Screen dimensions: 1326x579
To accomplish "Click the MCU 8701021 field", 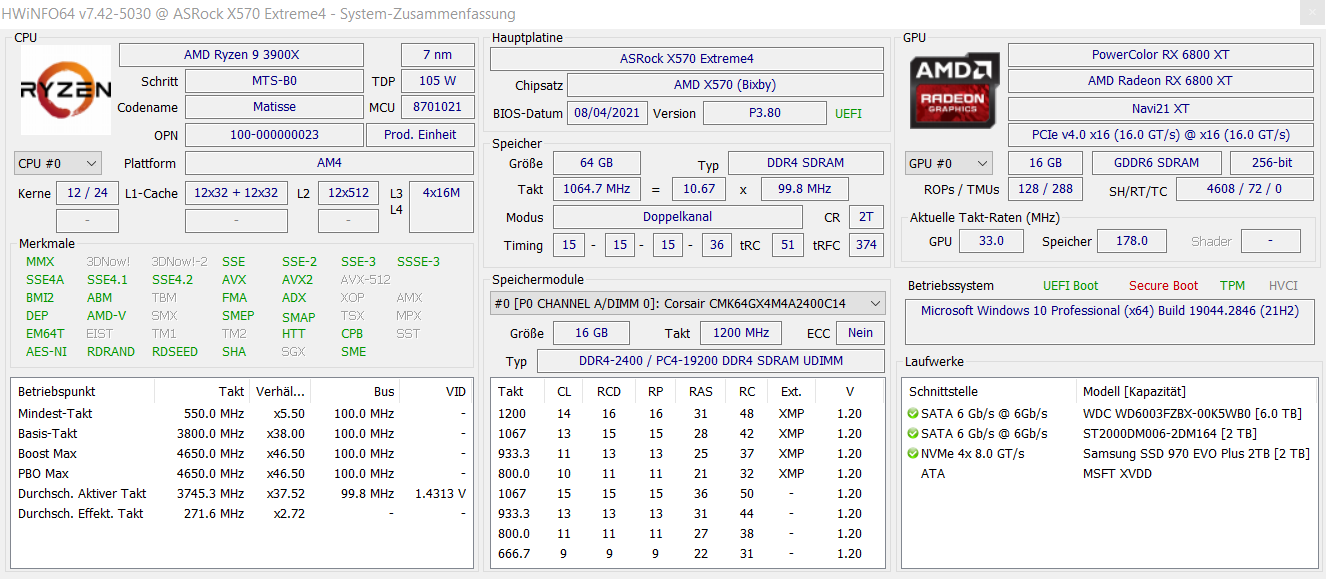I will point(437,107).
